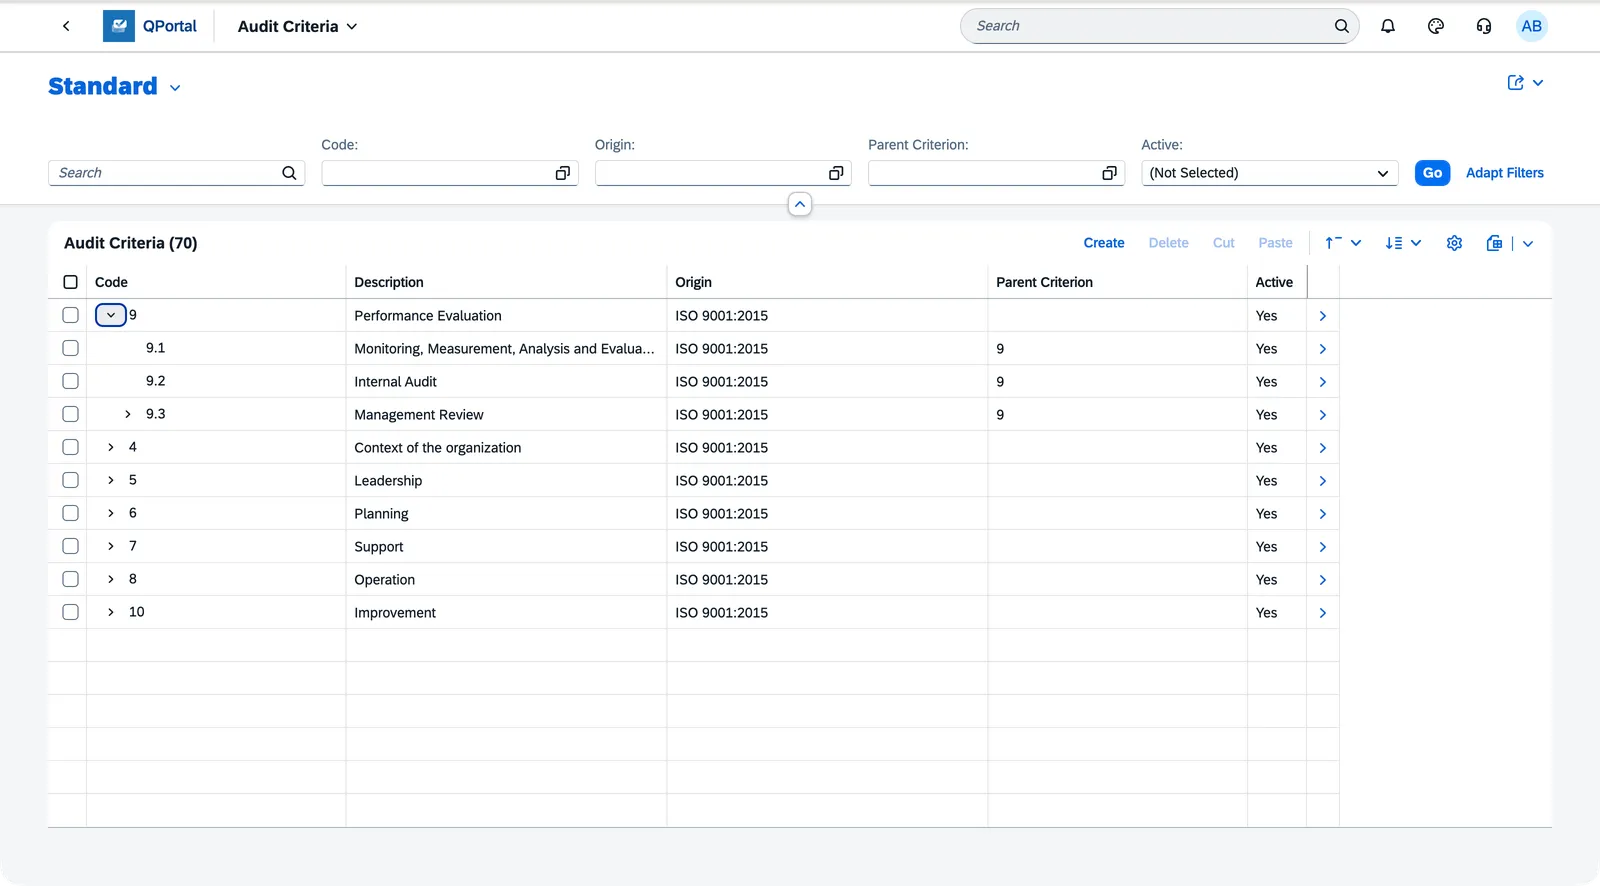The image size is (1600, 886).
Task: Open export options dropdown arrow
Action: [1528, 243]
